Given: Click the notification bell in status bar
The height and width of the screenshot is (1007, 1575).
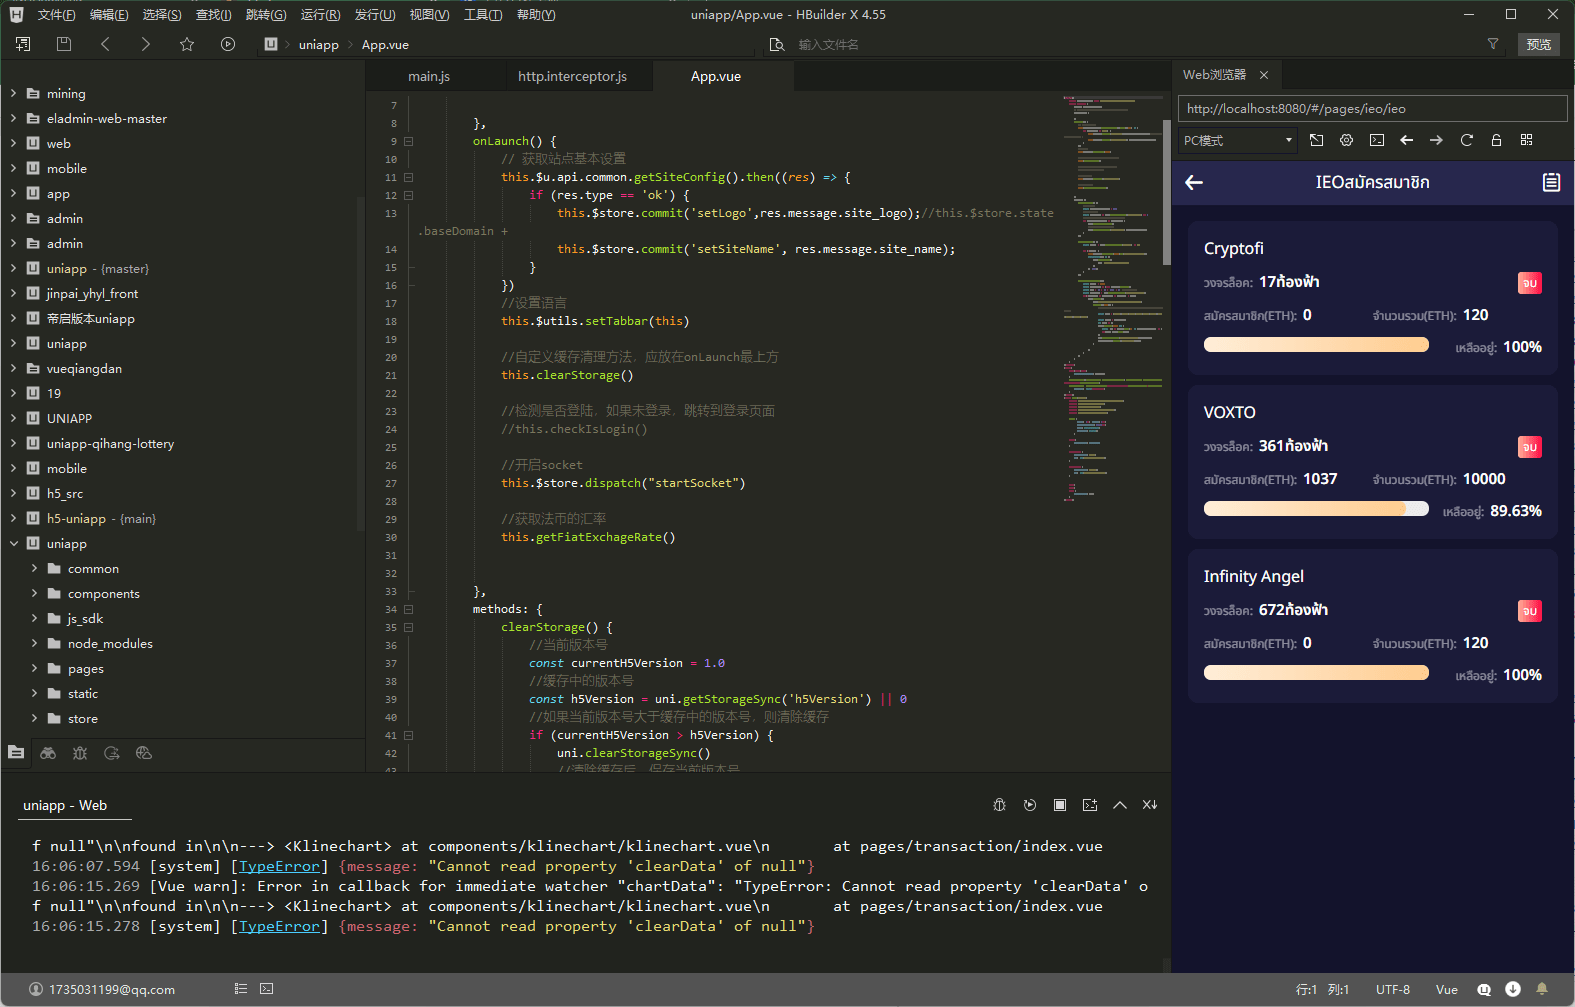Looking at the screenshot, I should coord(1541,989).
